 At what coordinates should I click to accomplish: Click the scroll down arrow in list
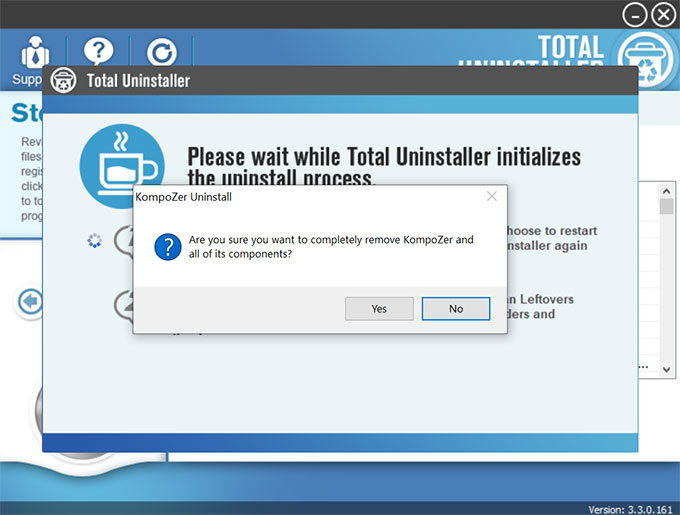(667, 369)
